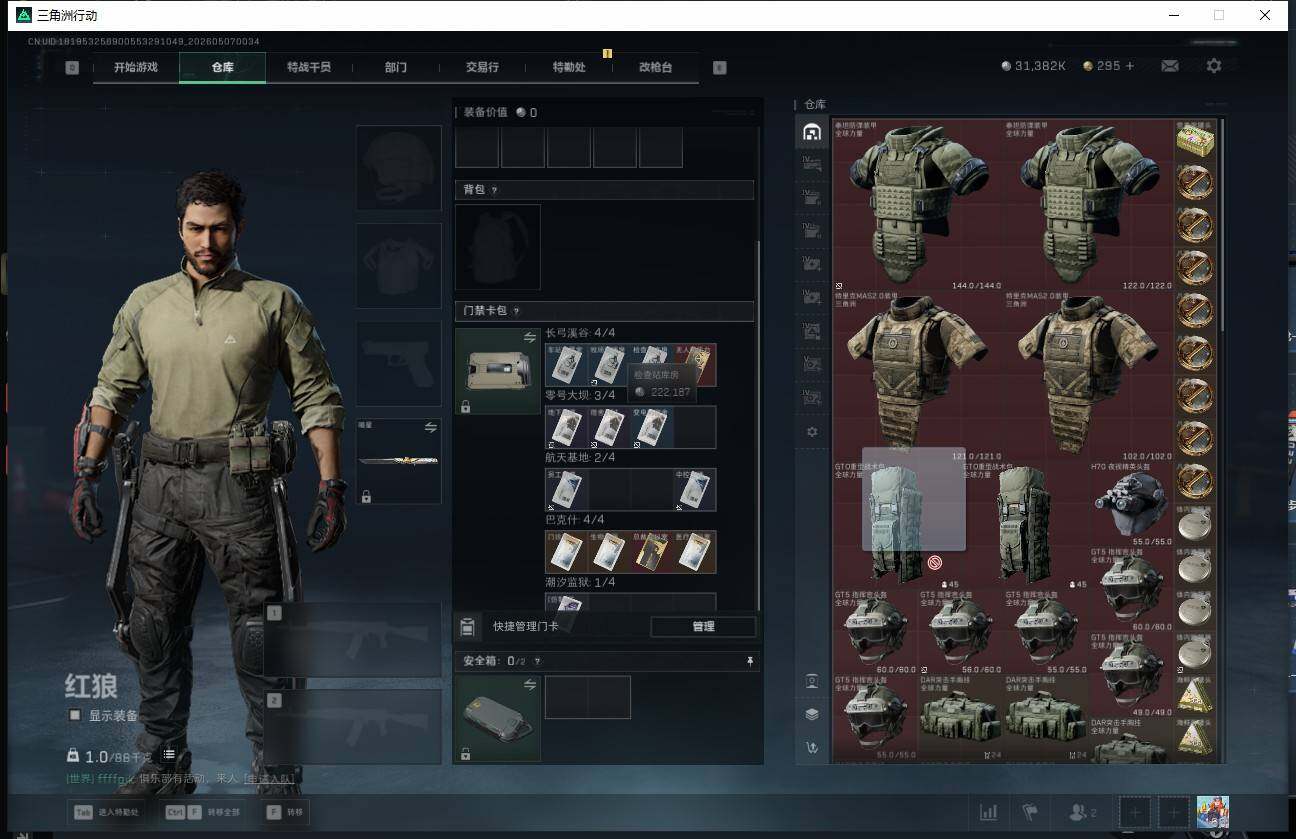This screenshot has height=839, width=1296.
Task: Open the statistics bar-chart icon
Action: pos(989,812)
